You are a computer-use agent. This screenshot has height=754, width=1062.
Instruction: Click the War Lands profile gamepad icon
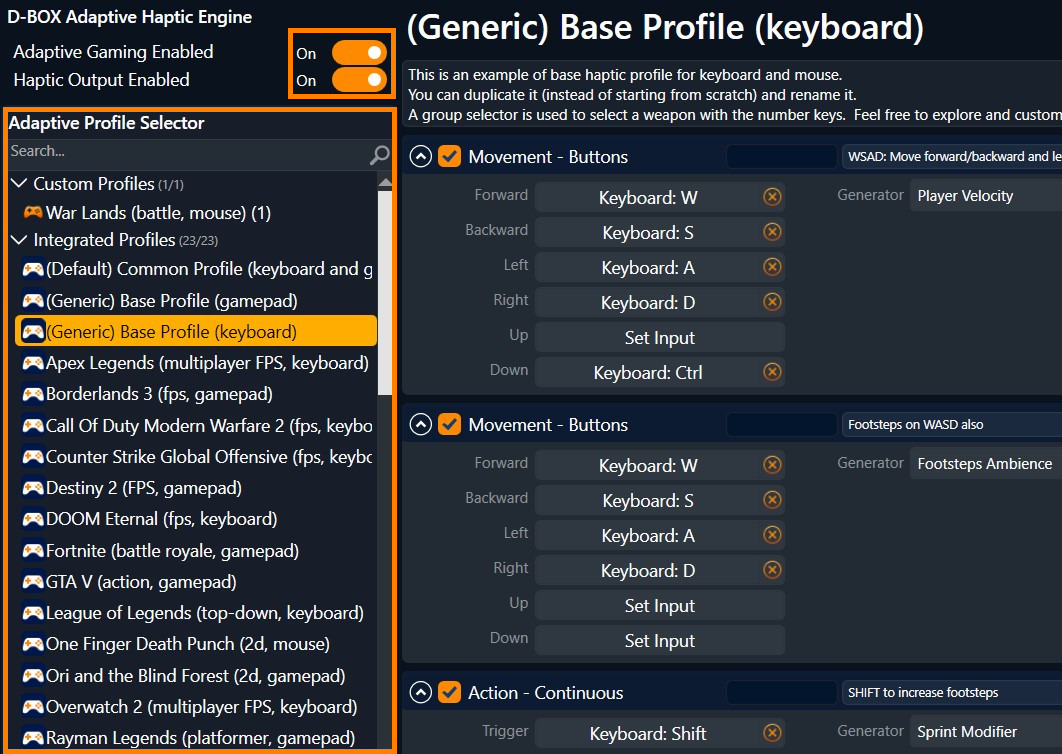[33, 213]
